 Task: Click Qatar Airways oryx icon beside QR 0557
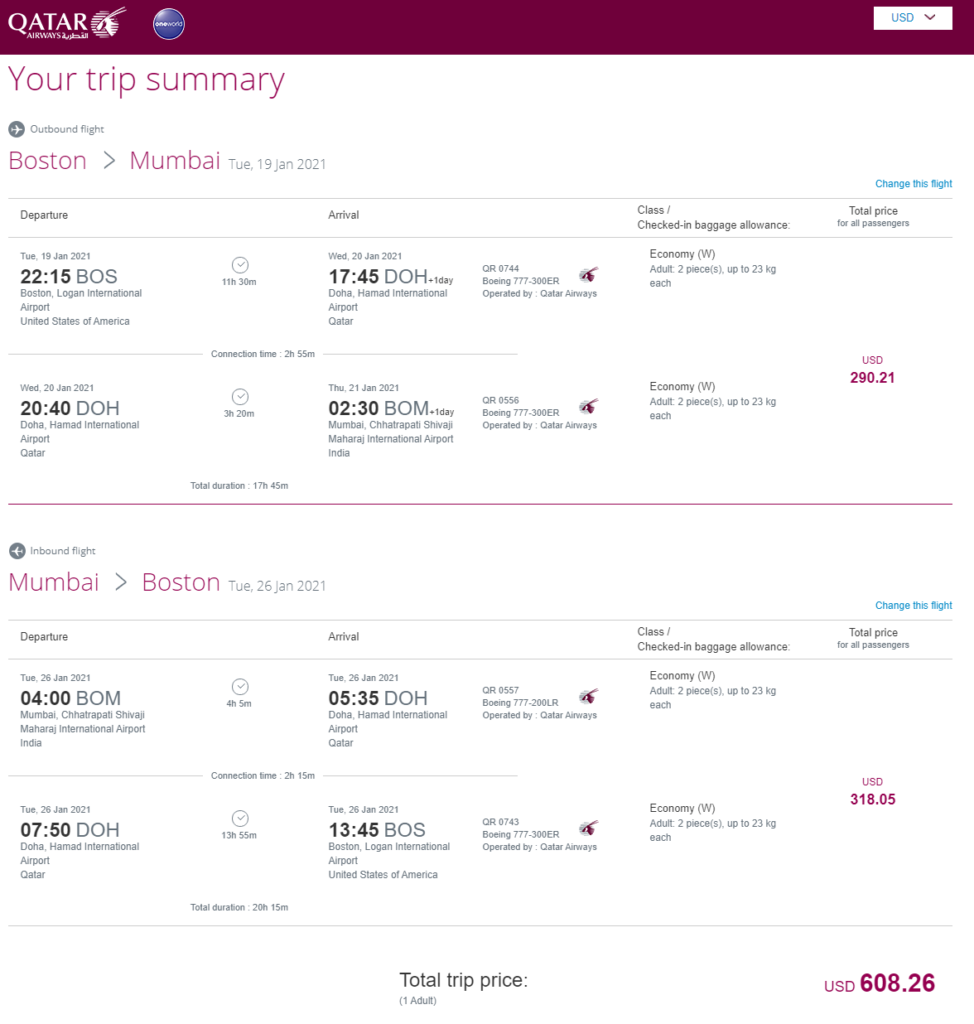[x=588, y=697]
